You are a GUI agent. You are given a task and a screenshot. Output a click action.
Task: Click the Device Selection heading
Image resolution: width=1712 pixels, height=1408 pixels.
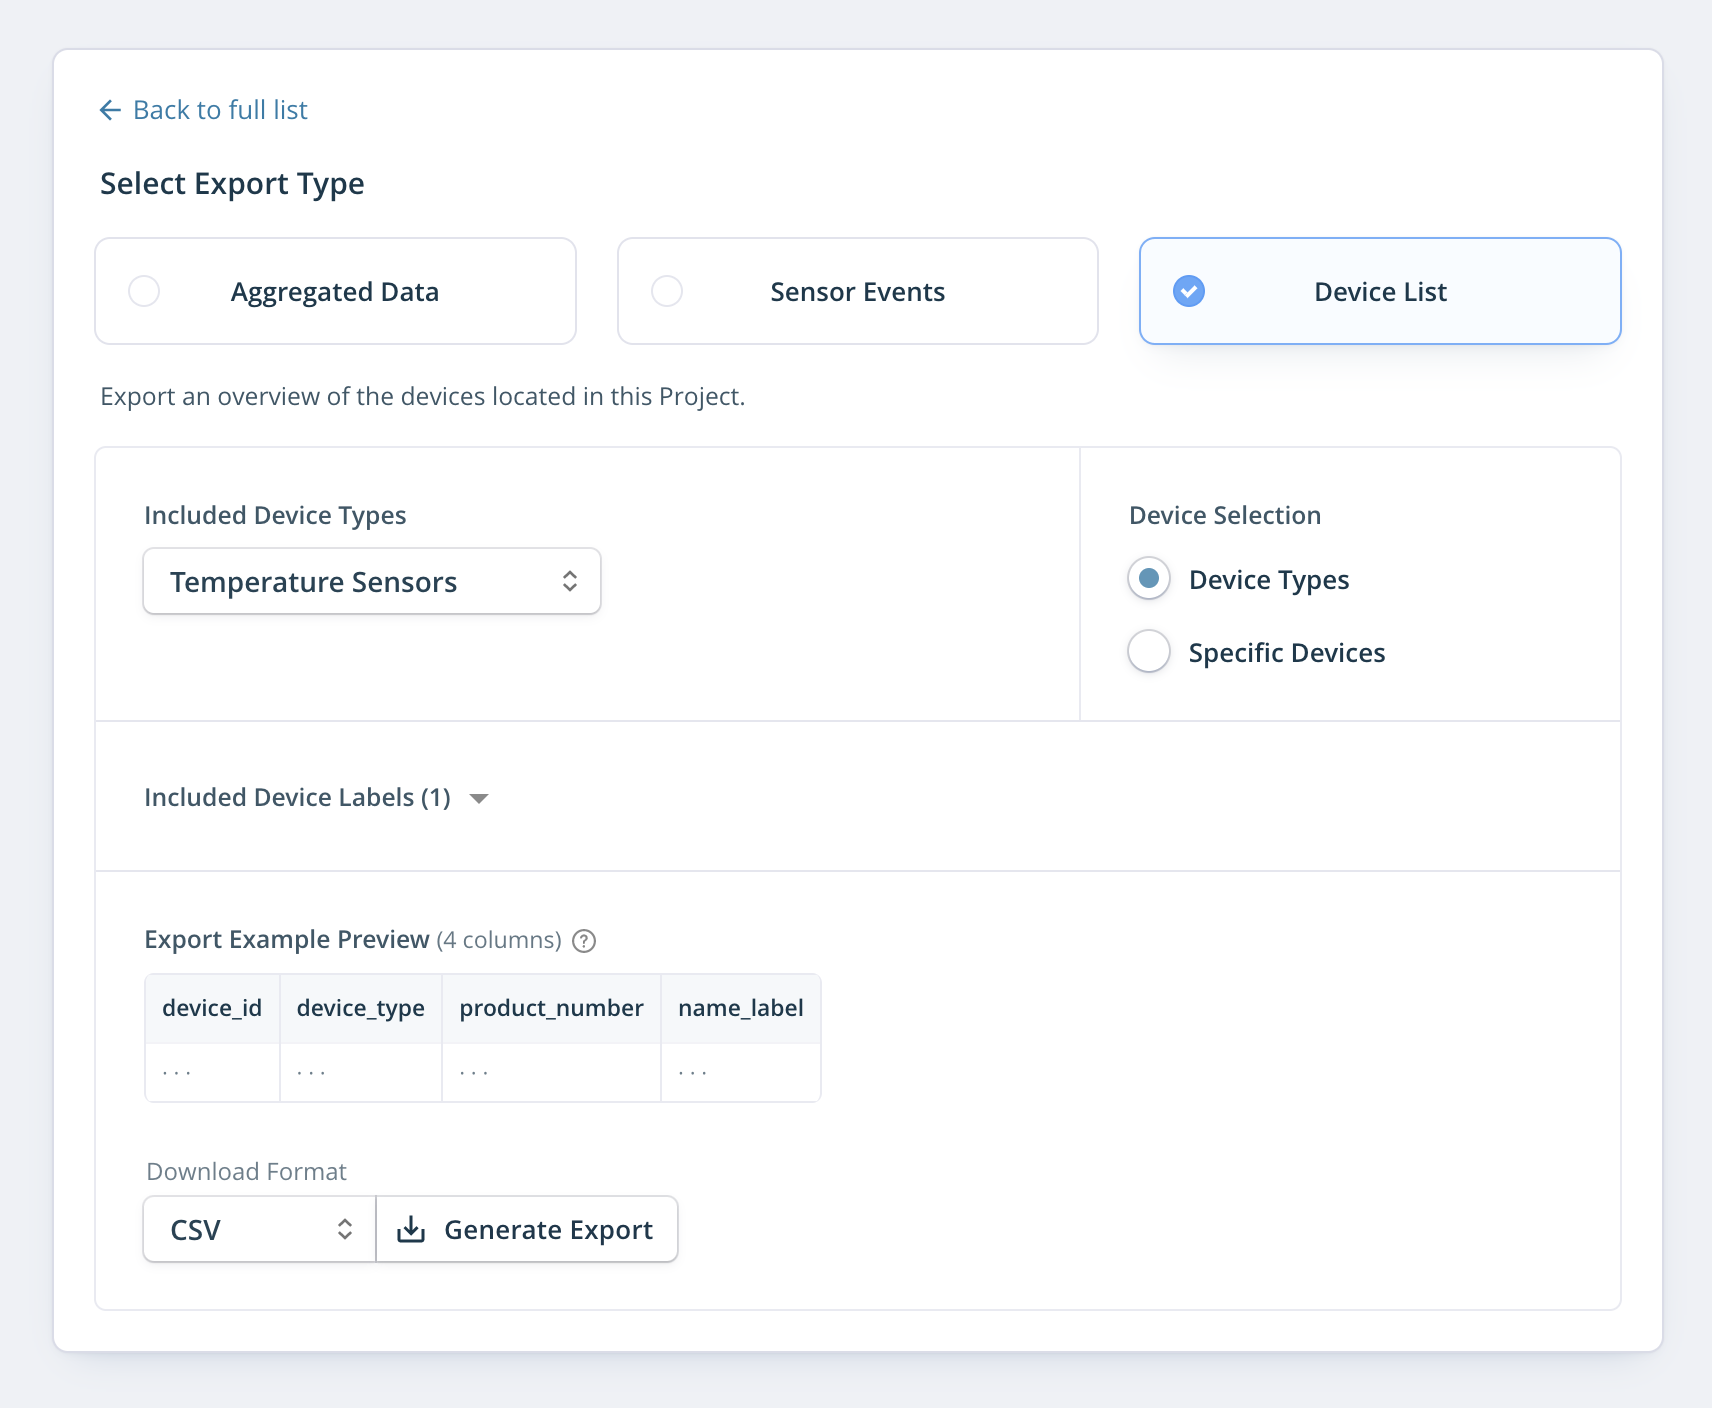click(1225, 515)
